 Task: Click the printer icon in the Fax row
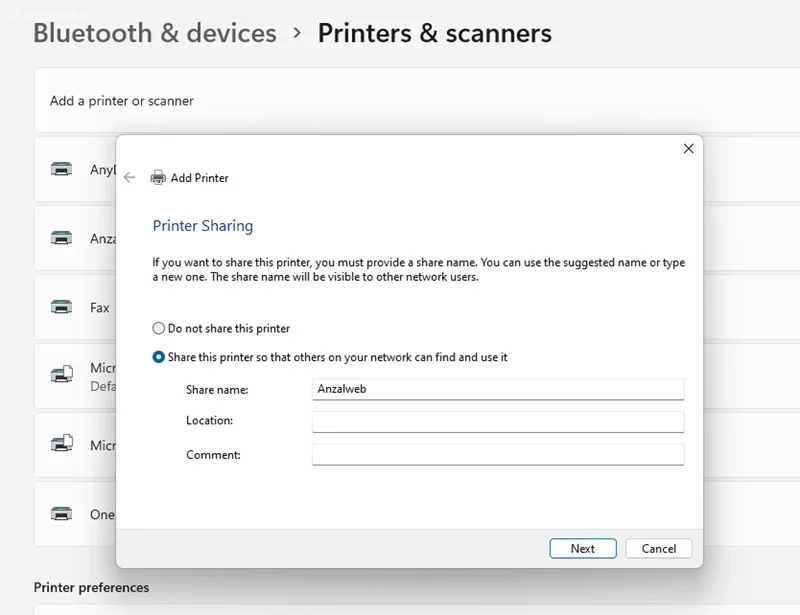click(x=61, y=307)
